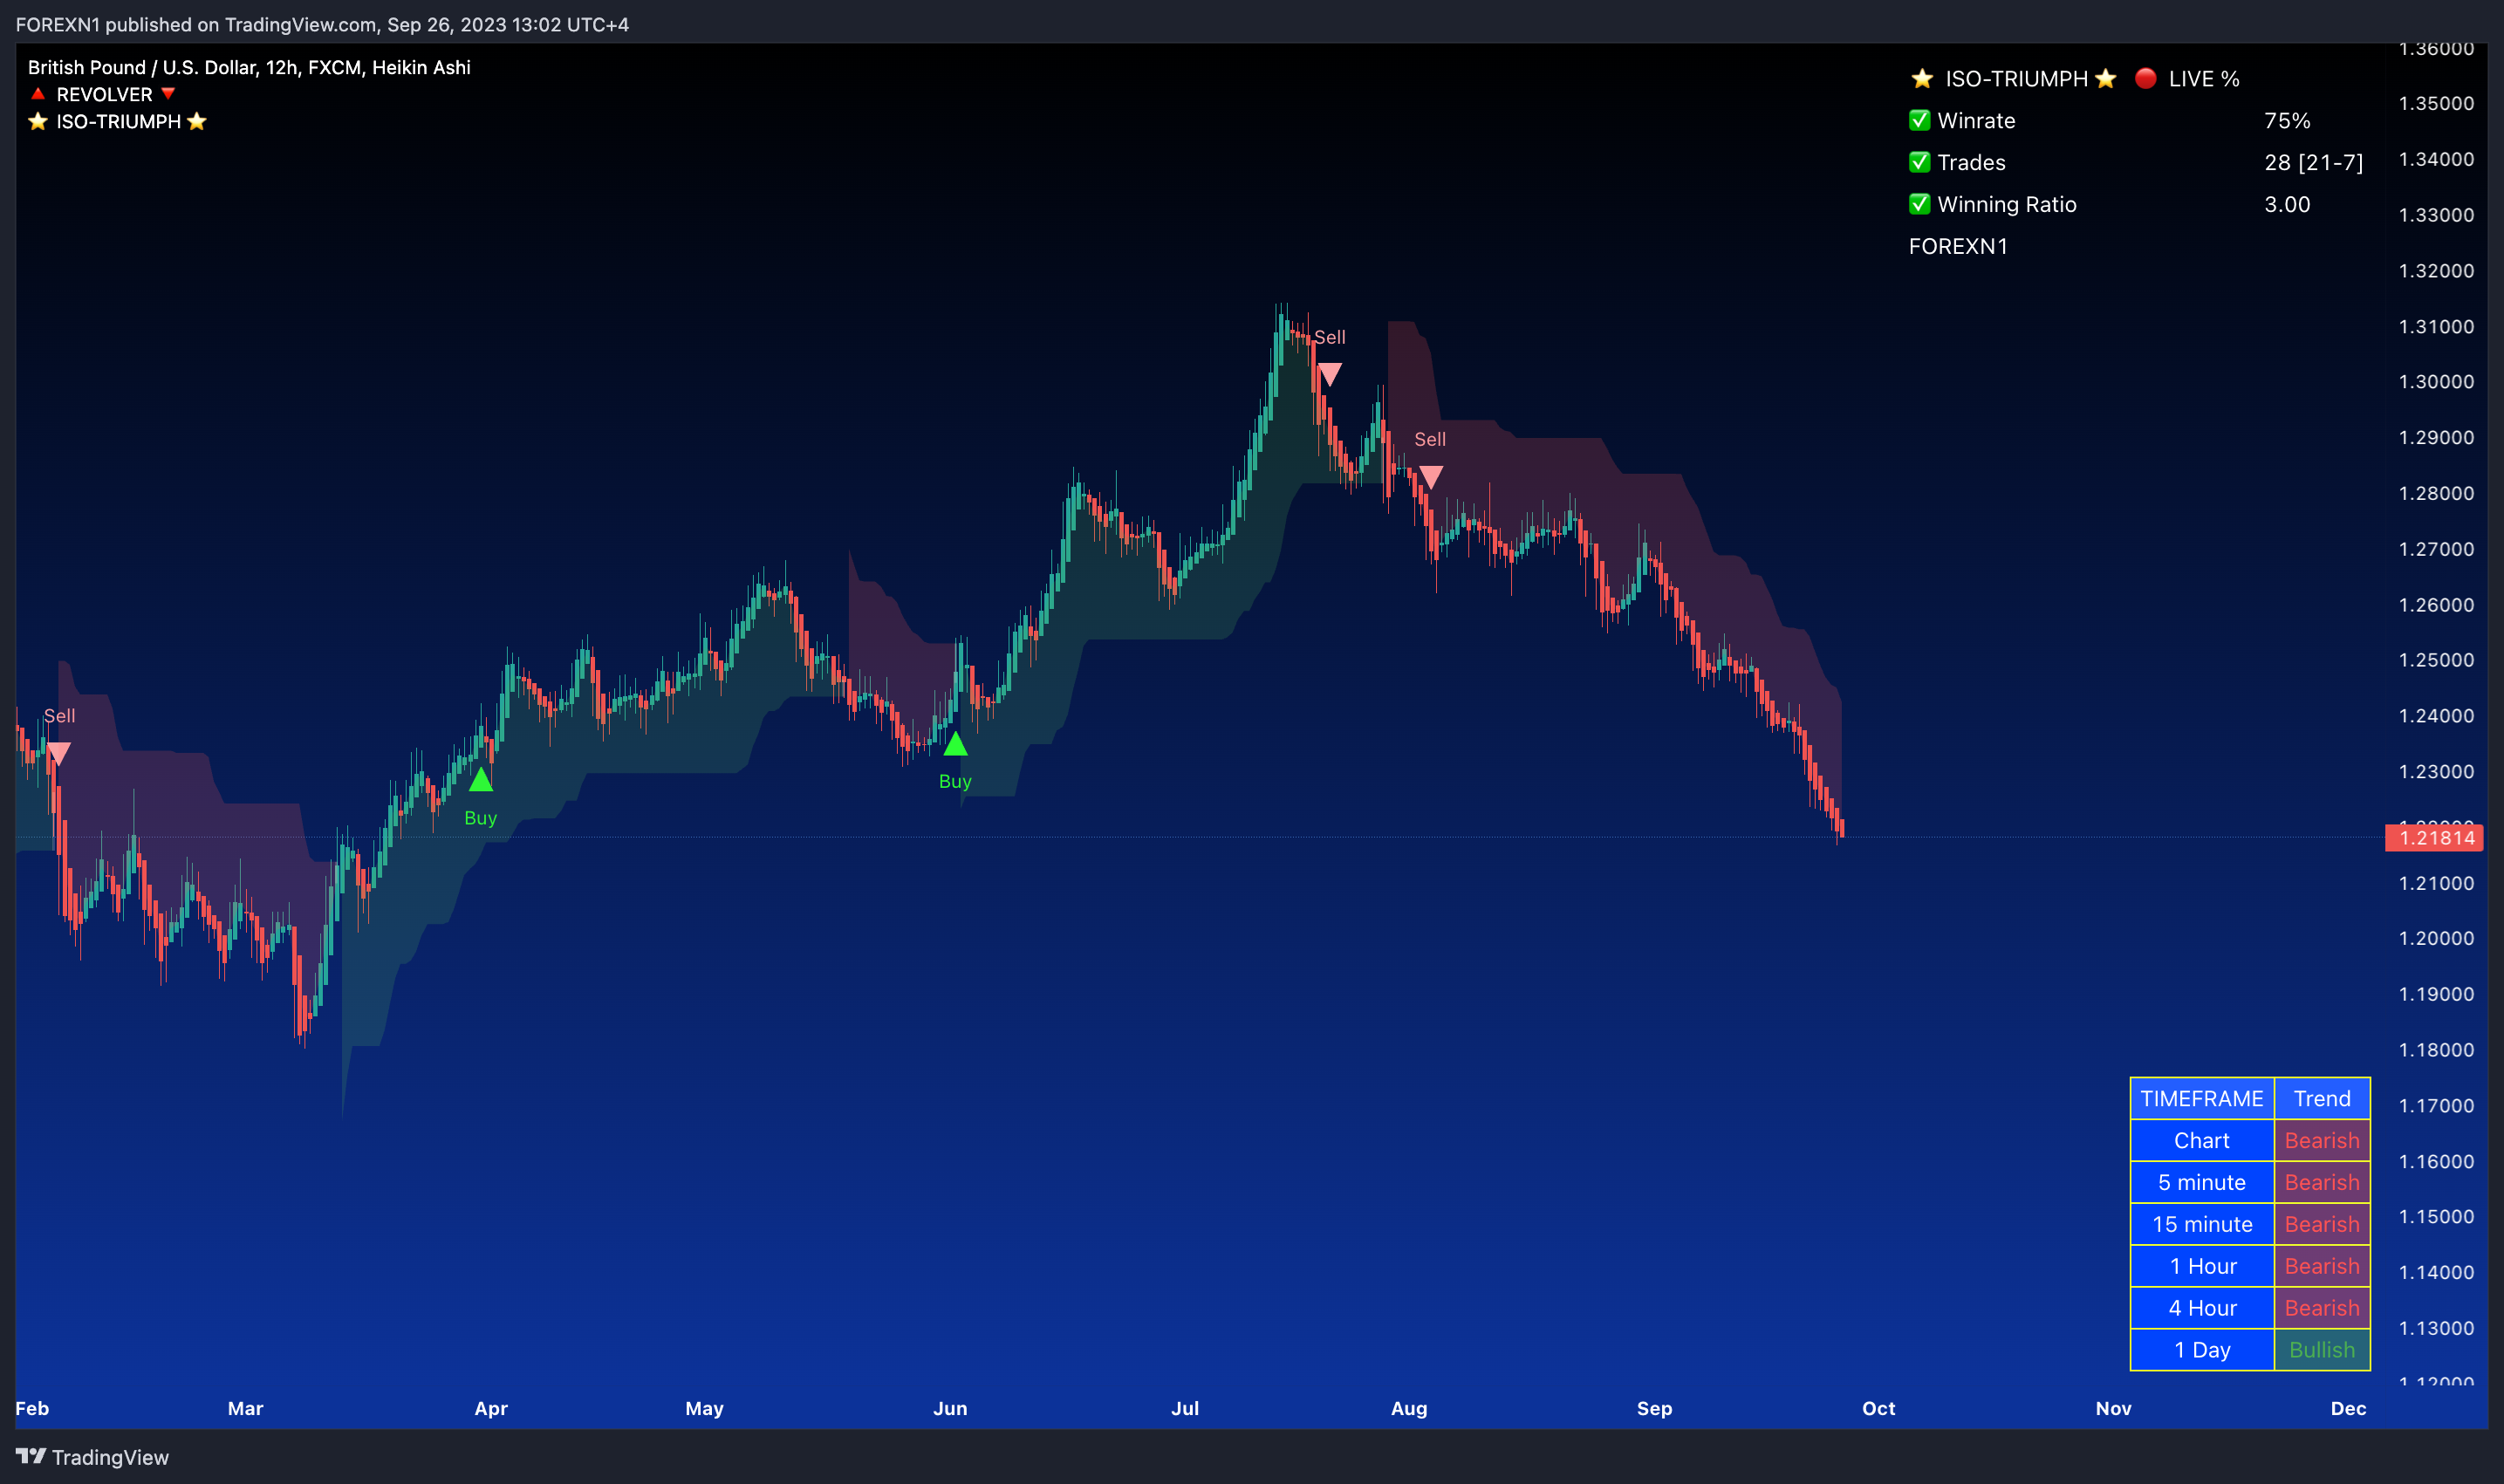The width and height of the screenshot is (2504, 1484).
Task: Click the 5 minute row label
Action: (x=2202, y=1182)
